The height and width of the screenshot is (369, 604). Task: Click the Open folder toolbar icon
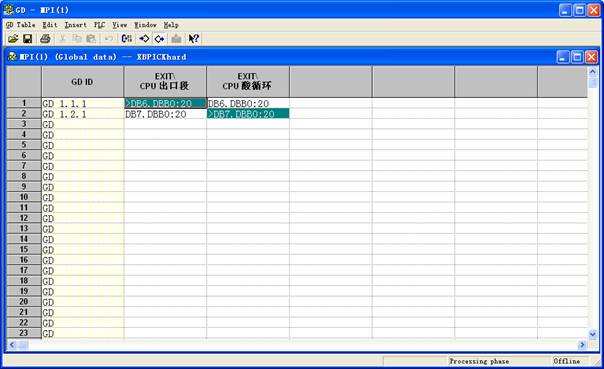(13, 39)
